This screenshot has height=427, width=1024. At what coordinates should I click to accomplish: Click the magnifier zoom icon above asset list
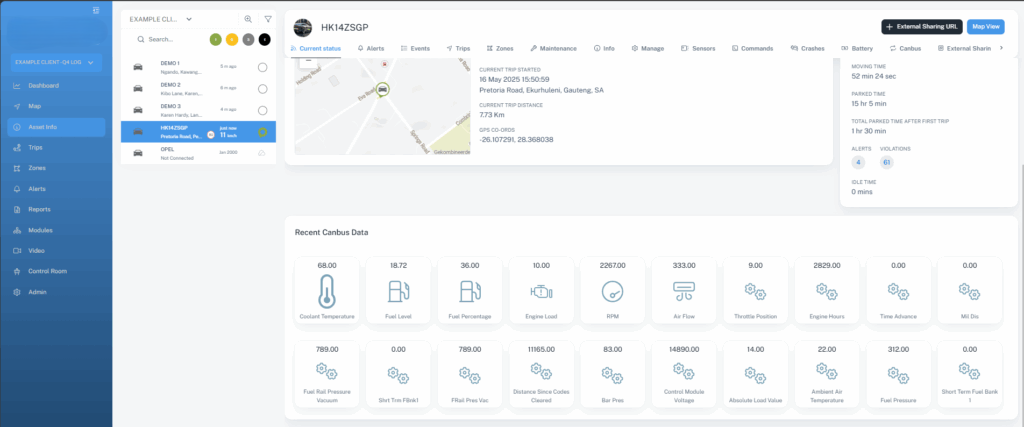point(248,19)
